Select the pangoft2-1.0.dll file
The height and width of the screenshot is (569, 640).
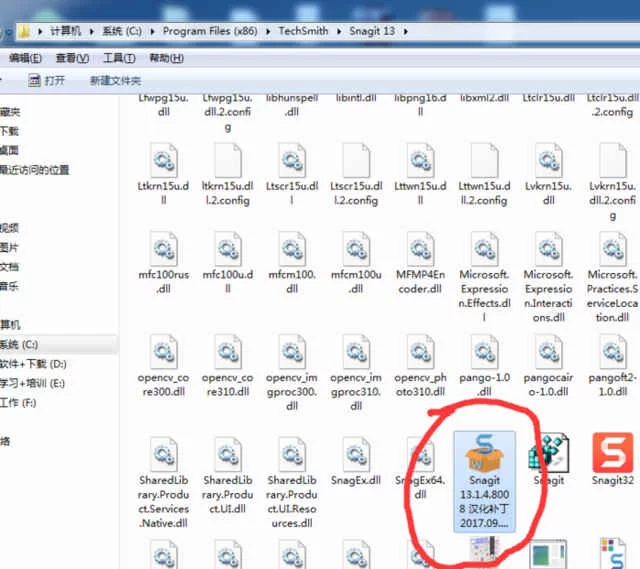pos(612,366)
